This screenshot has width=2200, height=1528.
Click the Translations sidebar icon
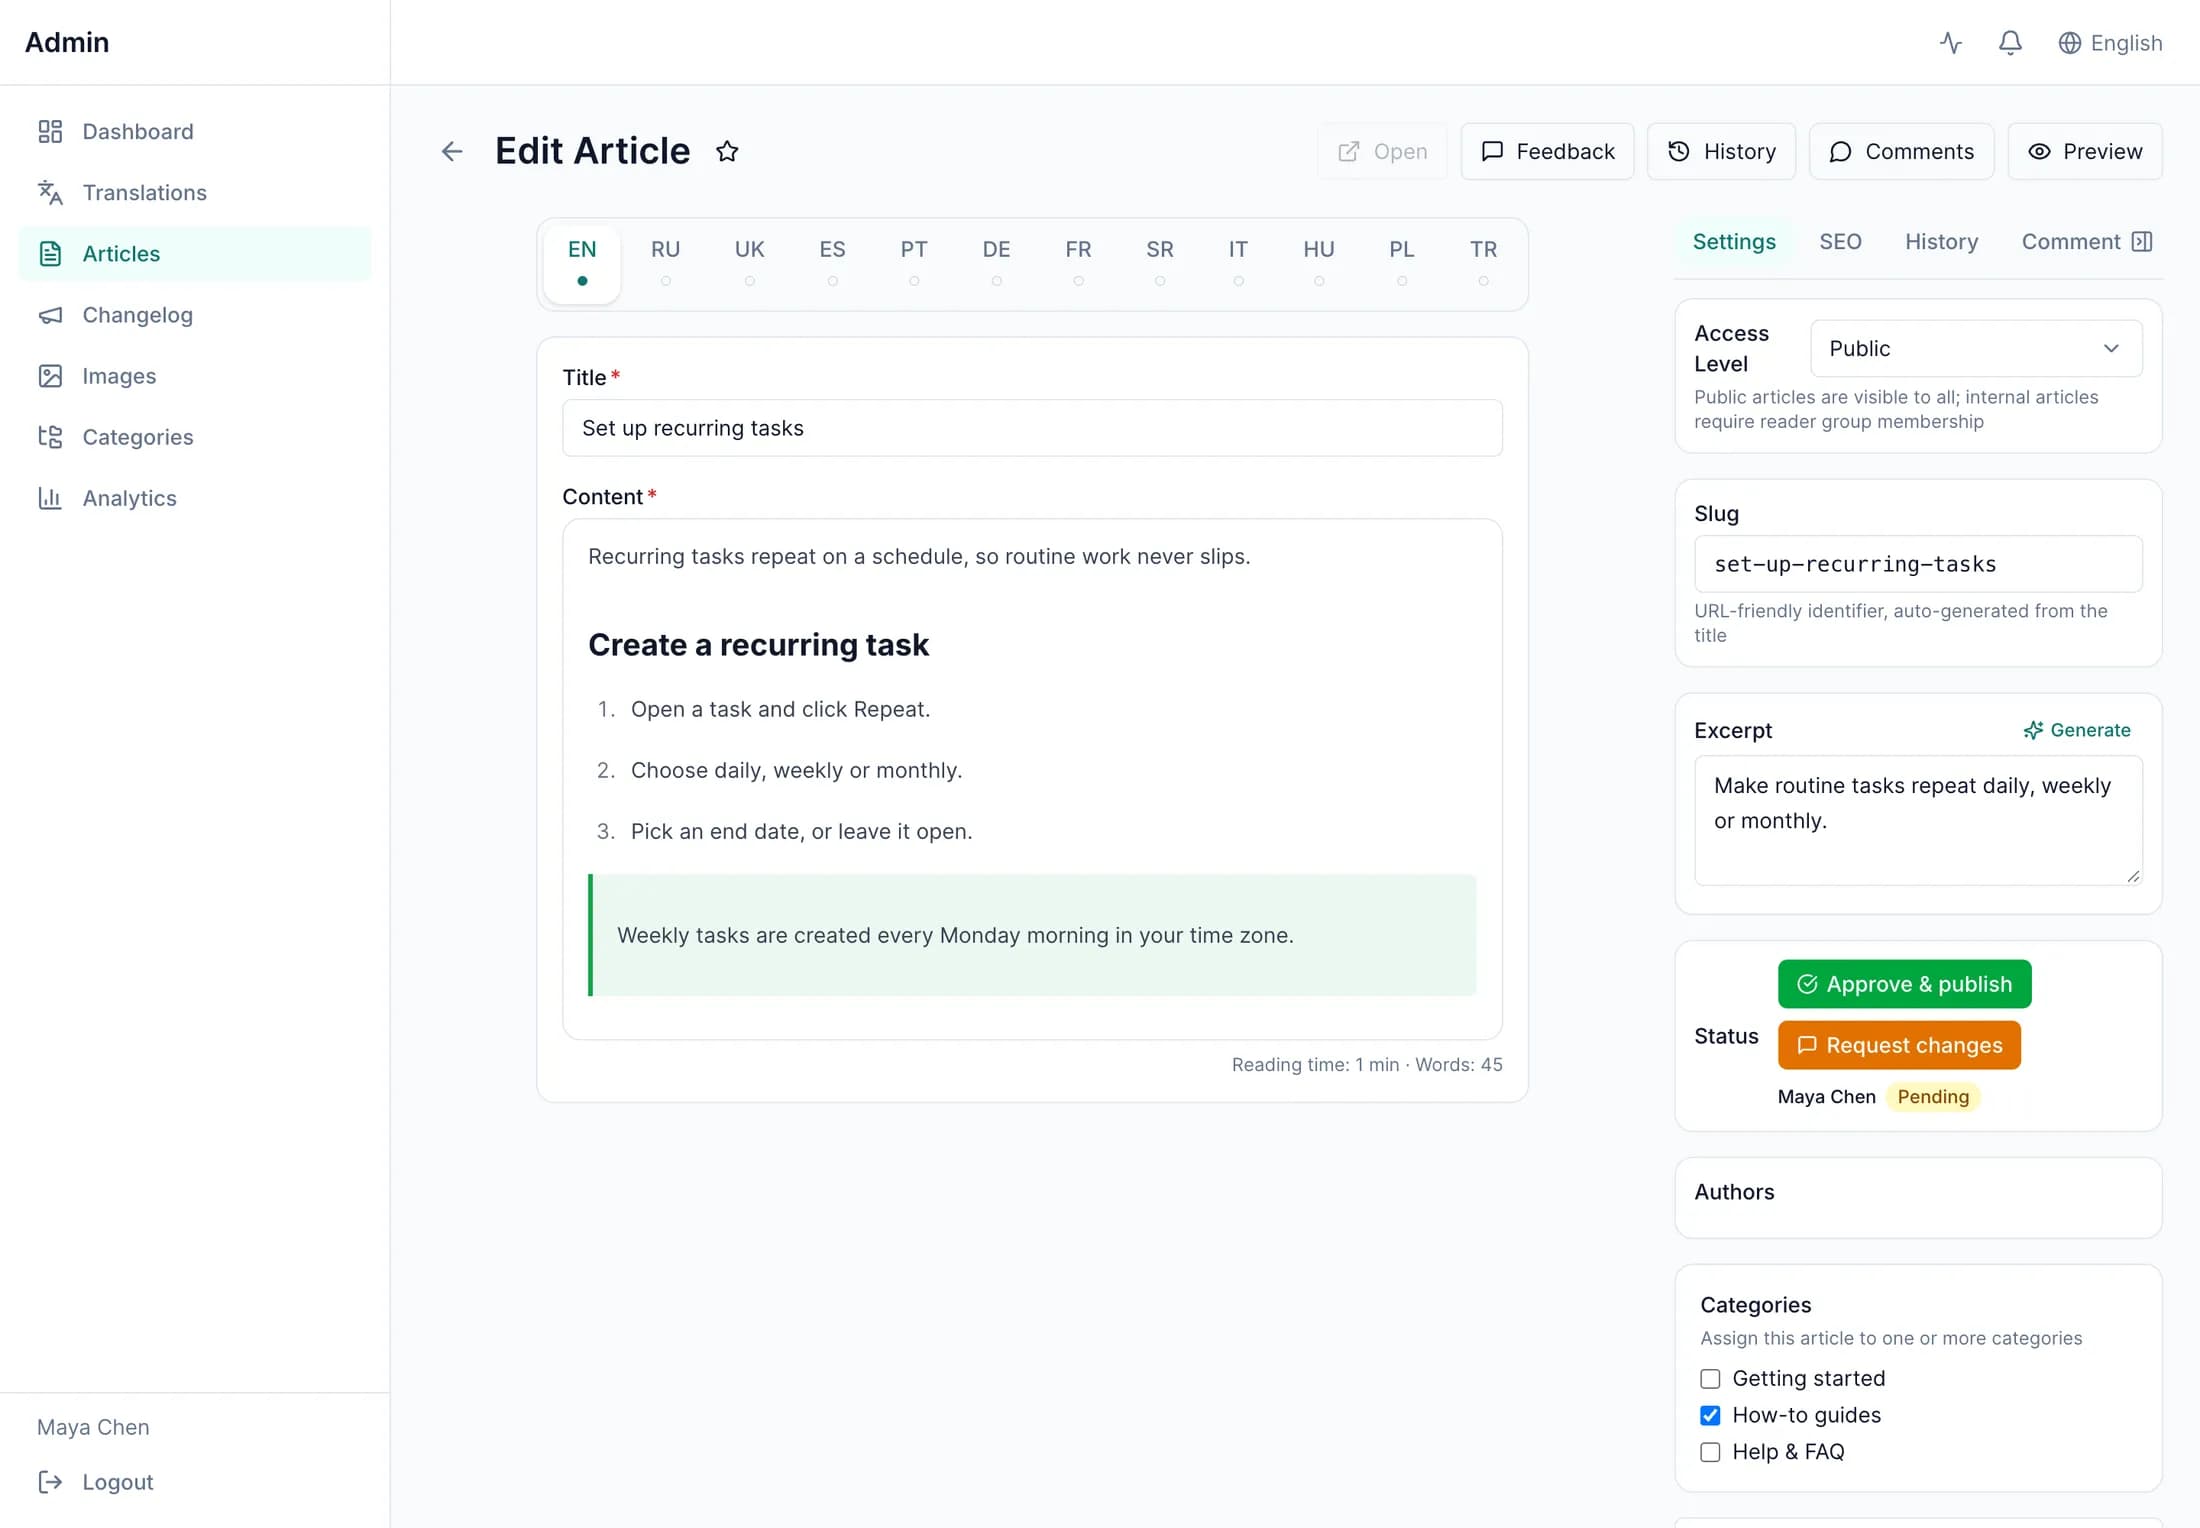50,193
